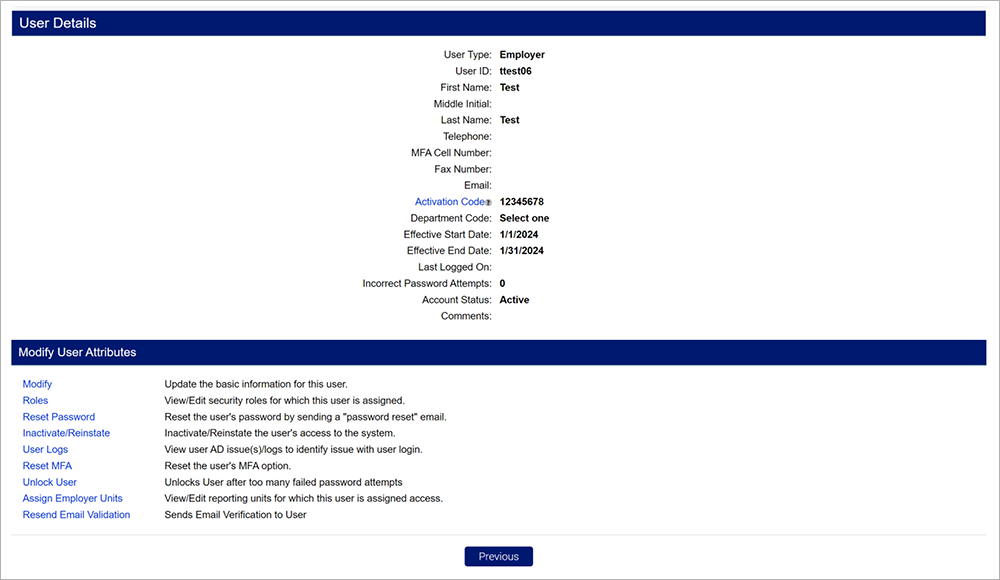The image size is (1000, 580).
Task: Choose the Unlock User link
Action: click(x=50, y=482)
